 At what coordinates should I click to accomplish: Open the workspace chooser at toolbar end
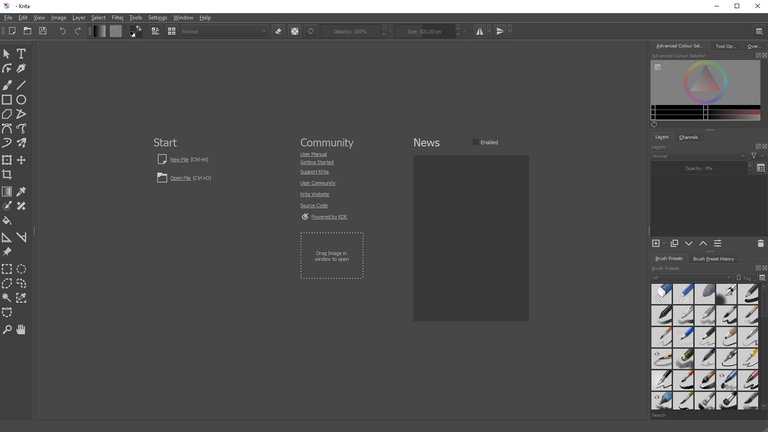coord(759,31)
